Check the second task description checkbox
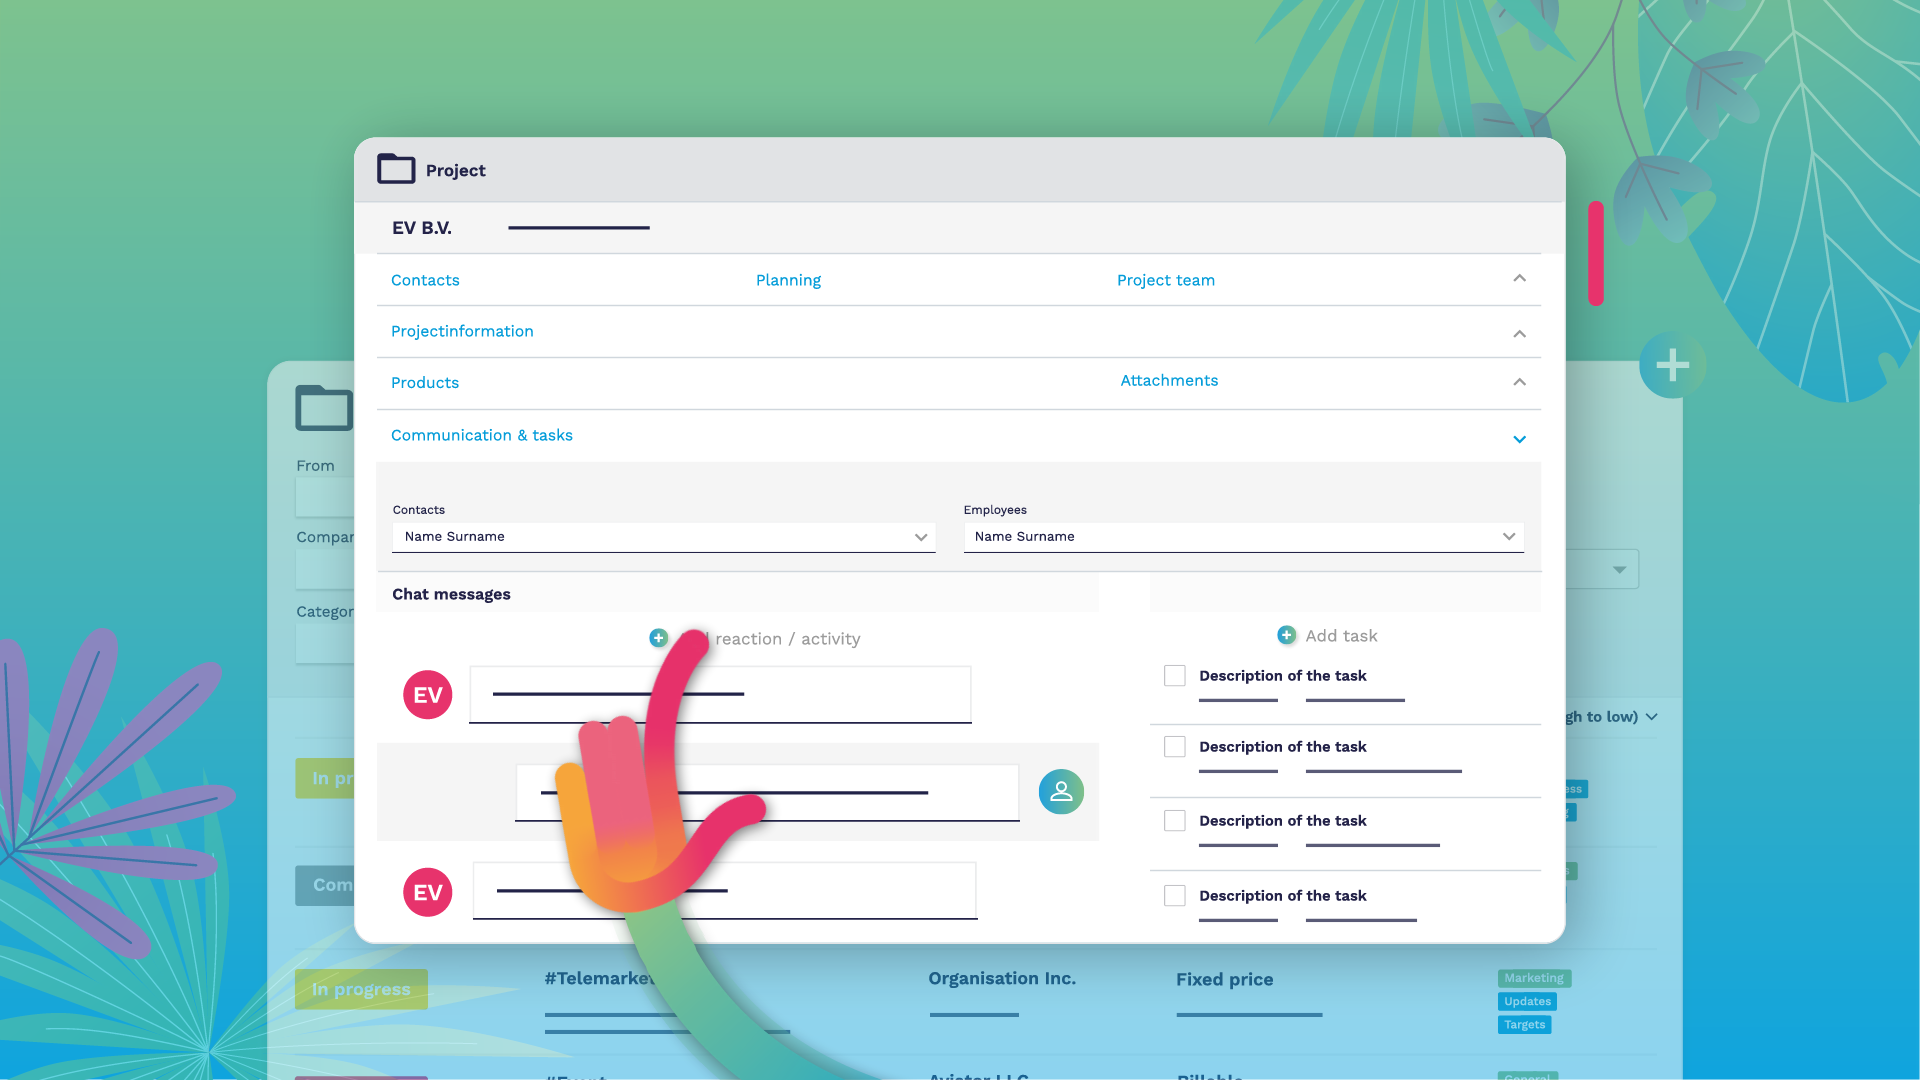 coord(1175,747)
